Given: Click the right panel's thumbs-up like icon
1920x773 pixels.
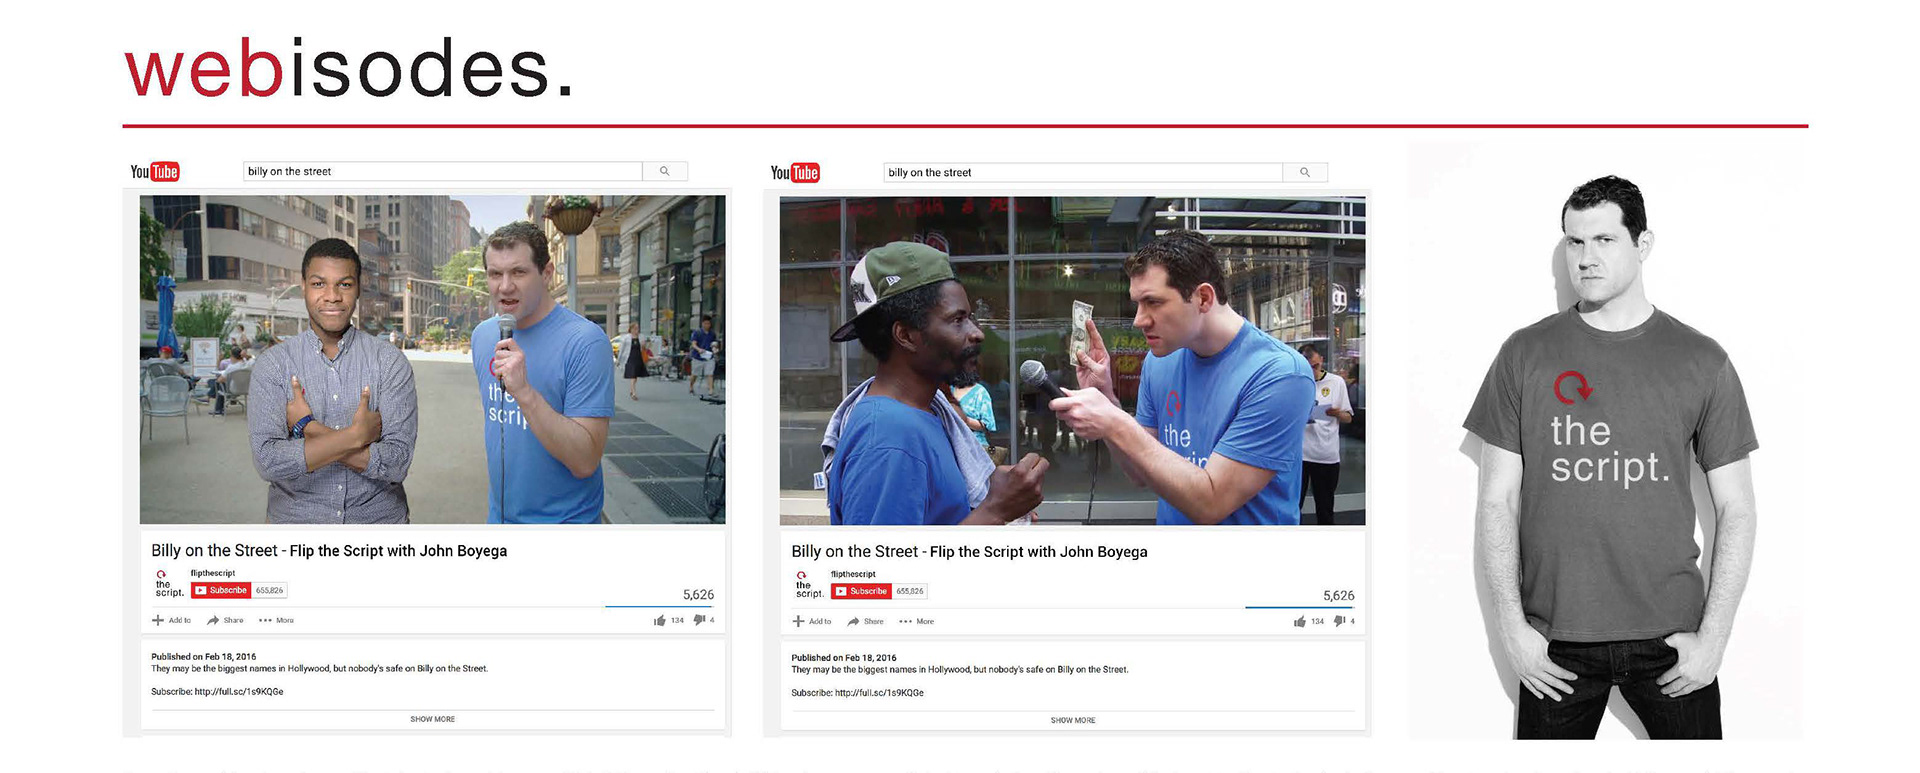Looking at the screenshot, I should 1299,621.
